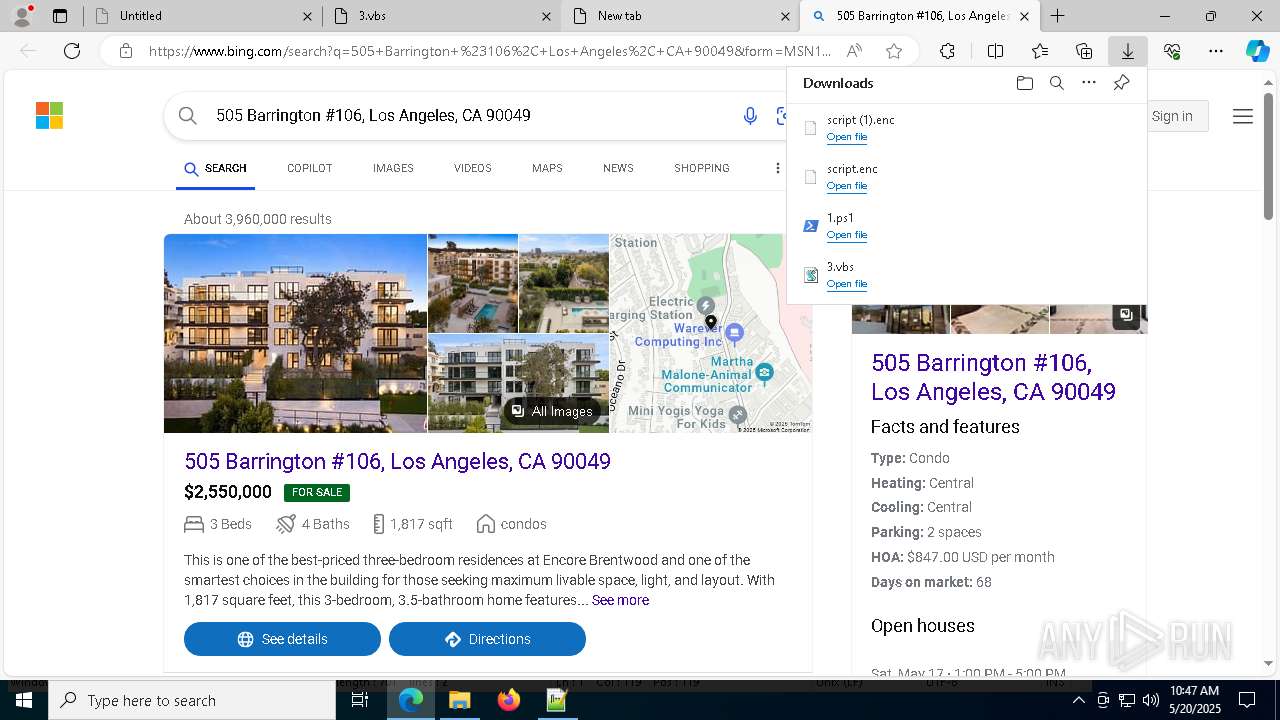Screen dimensions: 1280x720
Task: Open the Downloads folder icon
Action: pos(1025,83)
